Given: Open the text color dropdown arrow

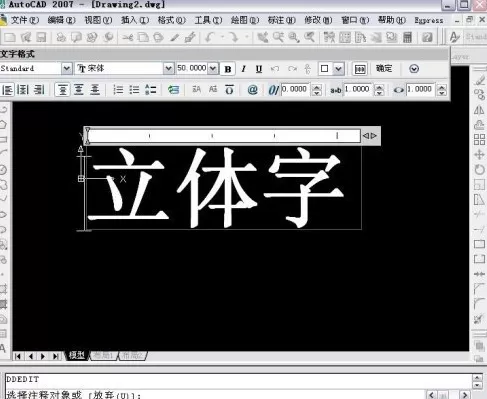Looking at the screenshot, I should point(338,69).
